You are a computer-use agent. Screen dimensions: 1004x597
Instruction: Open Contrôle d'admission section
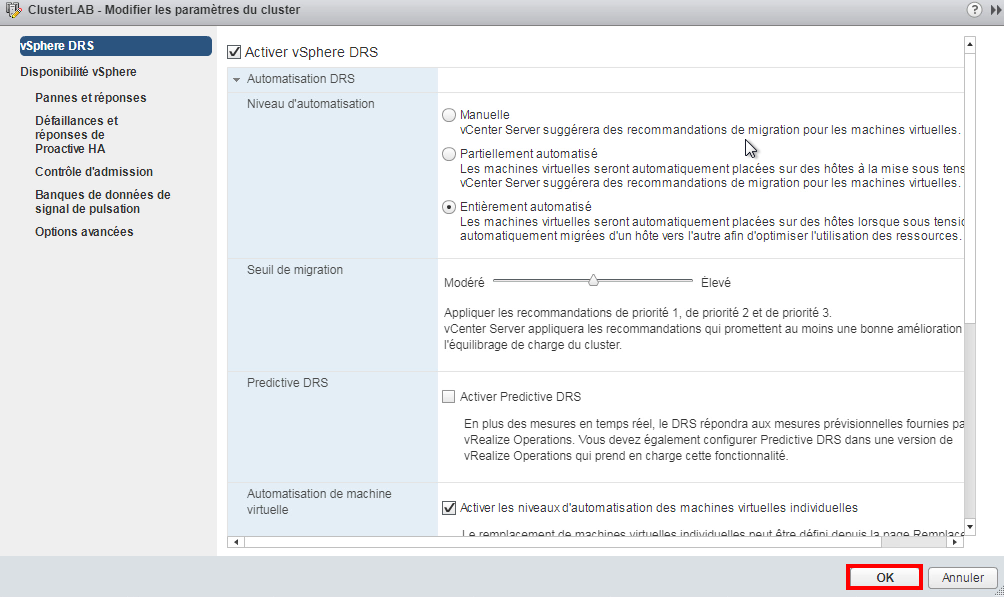(94, 172)
